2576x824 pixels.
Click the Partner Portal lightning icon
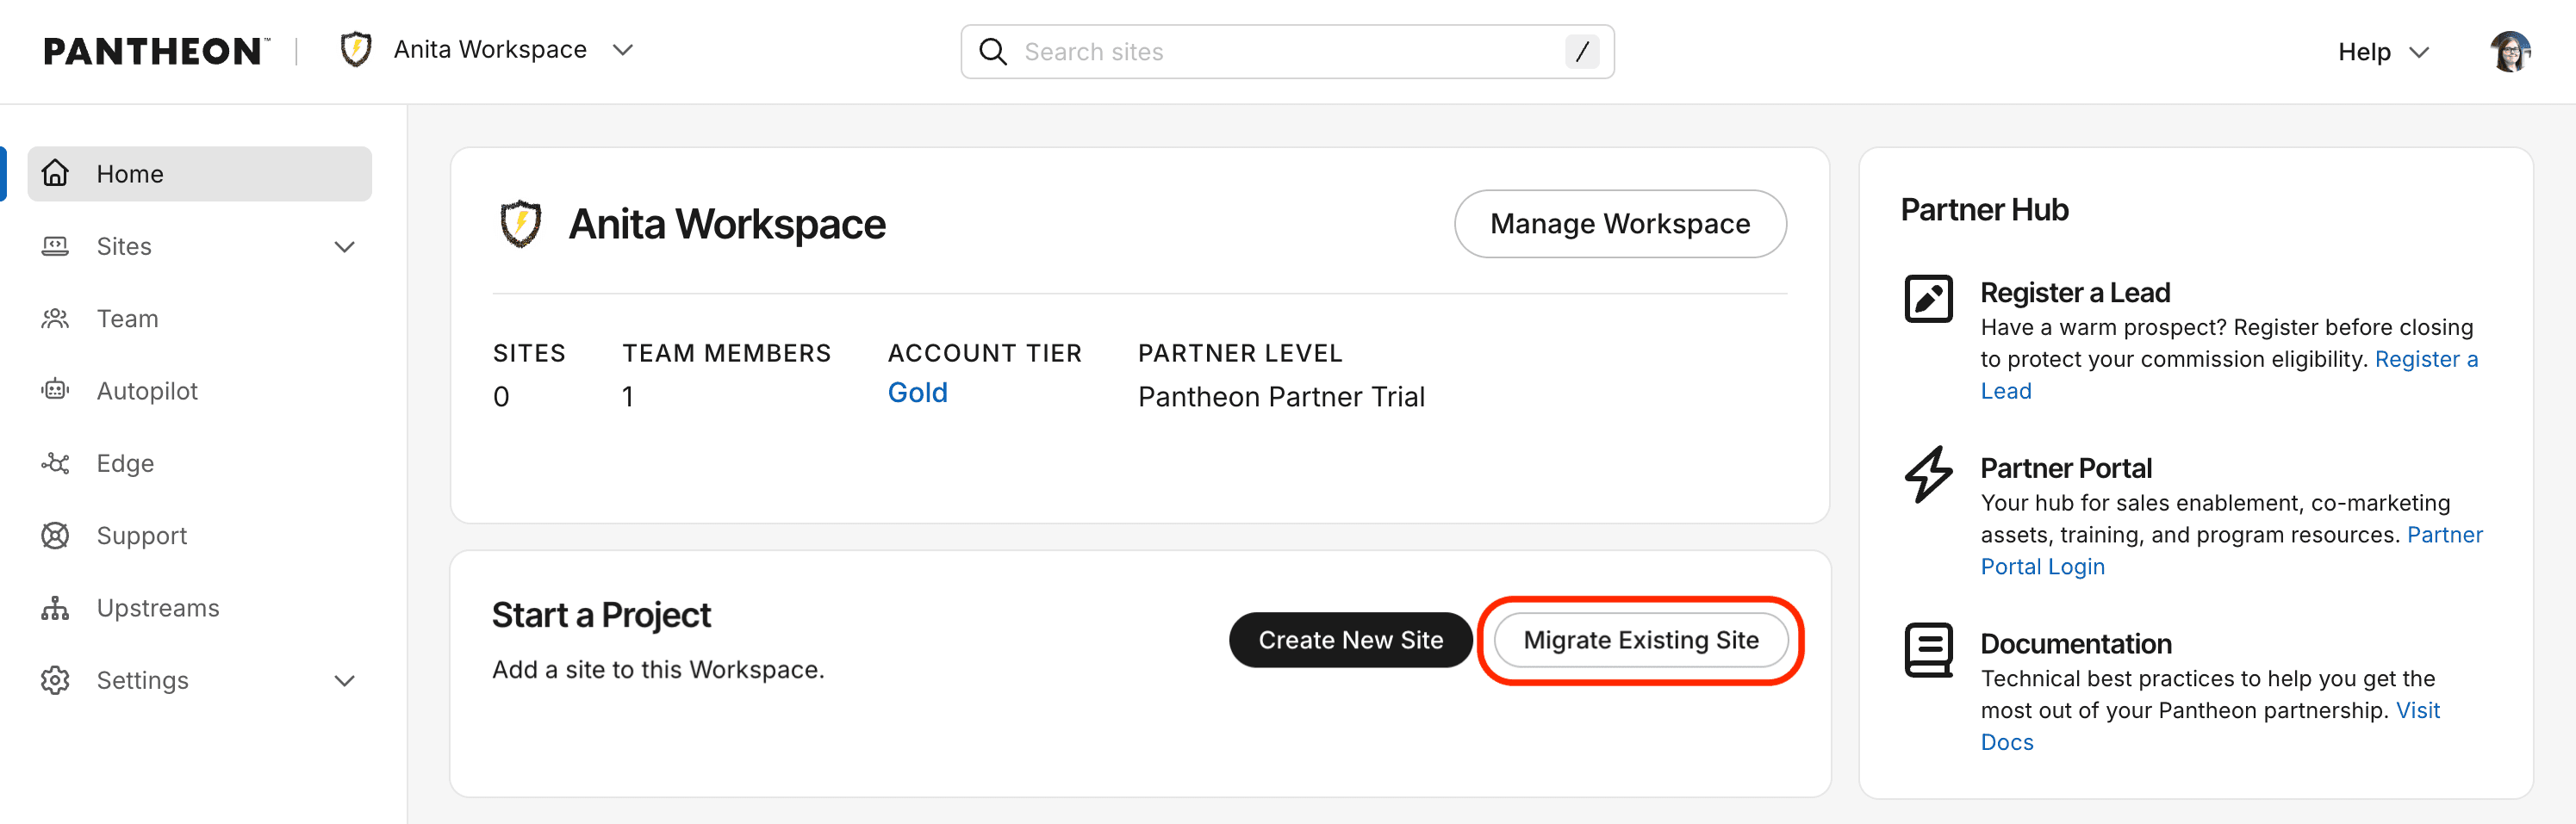pos(1928,474)
